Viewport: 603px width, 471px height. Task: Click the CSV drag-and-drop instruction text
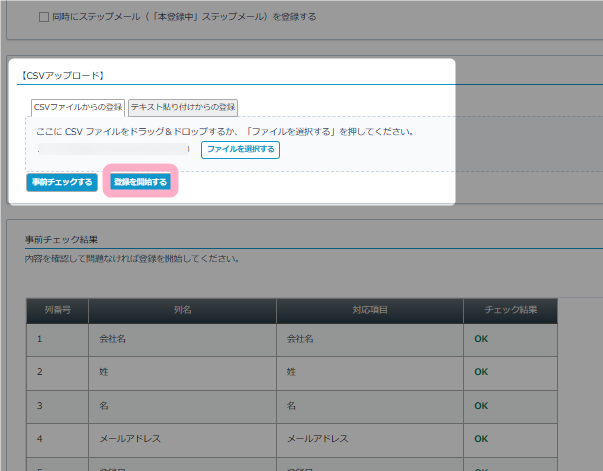224,131
